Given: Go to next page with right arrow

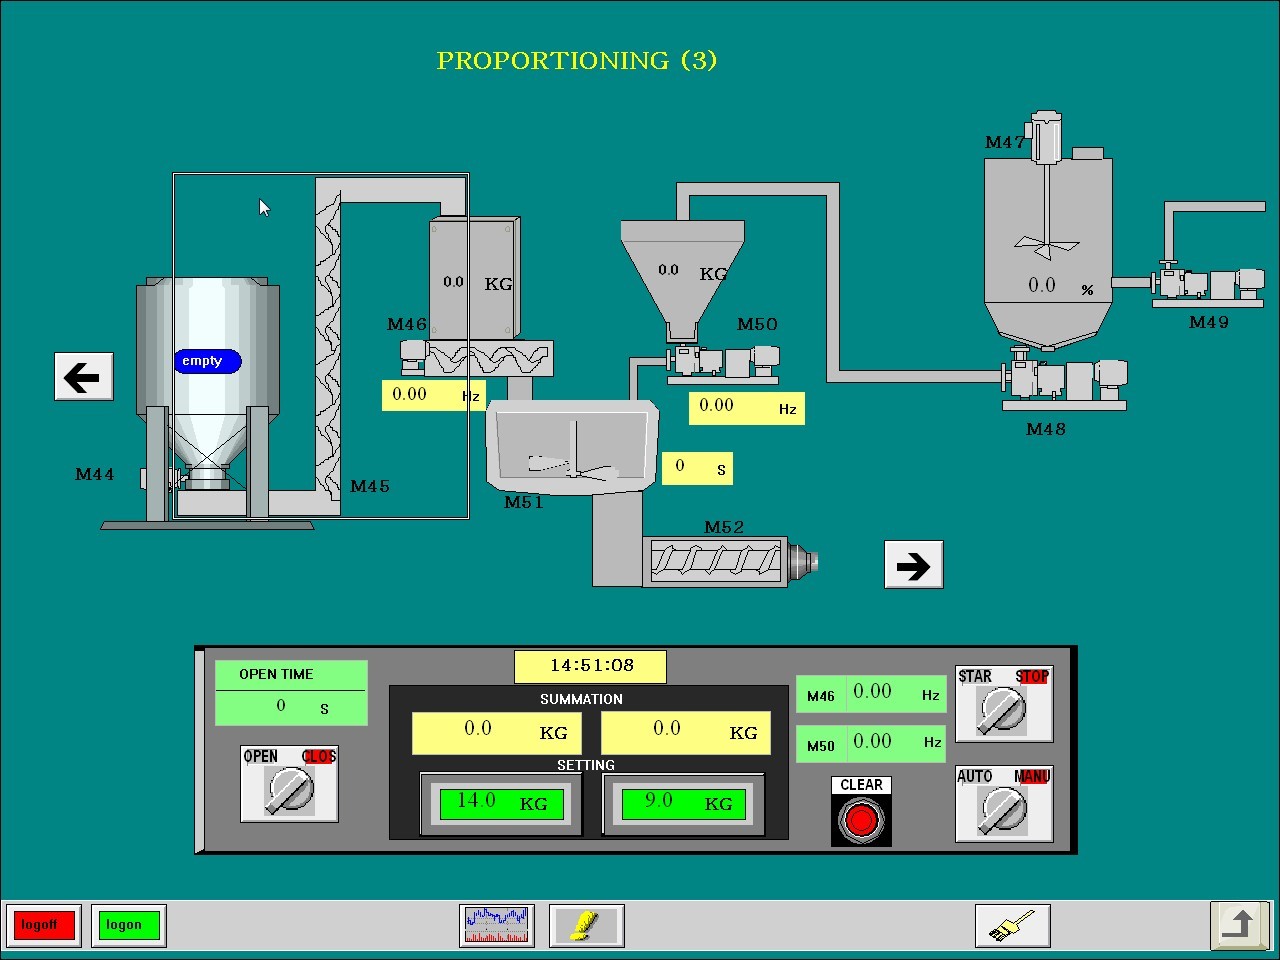Looking at the screenshot, I should tap(913, 565).
